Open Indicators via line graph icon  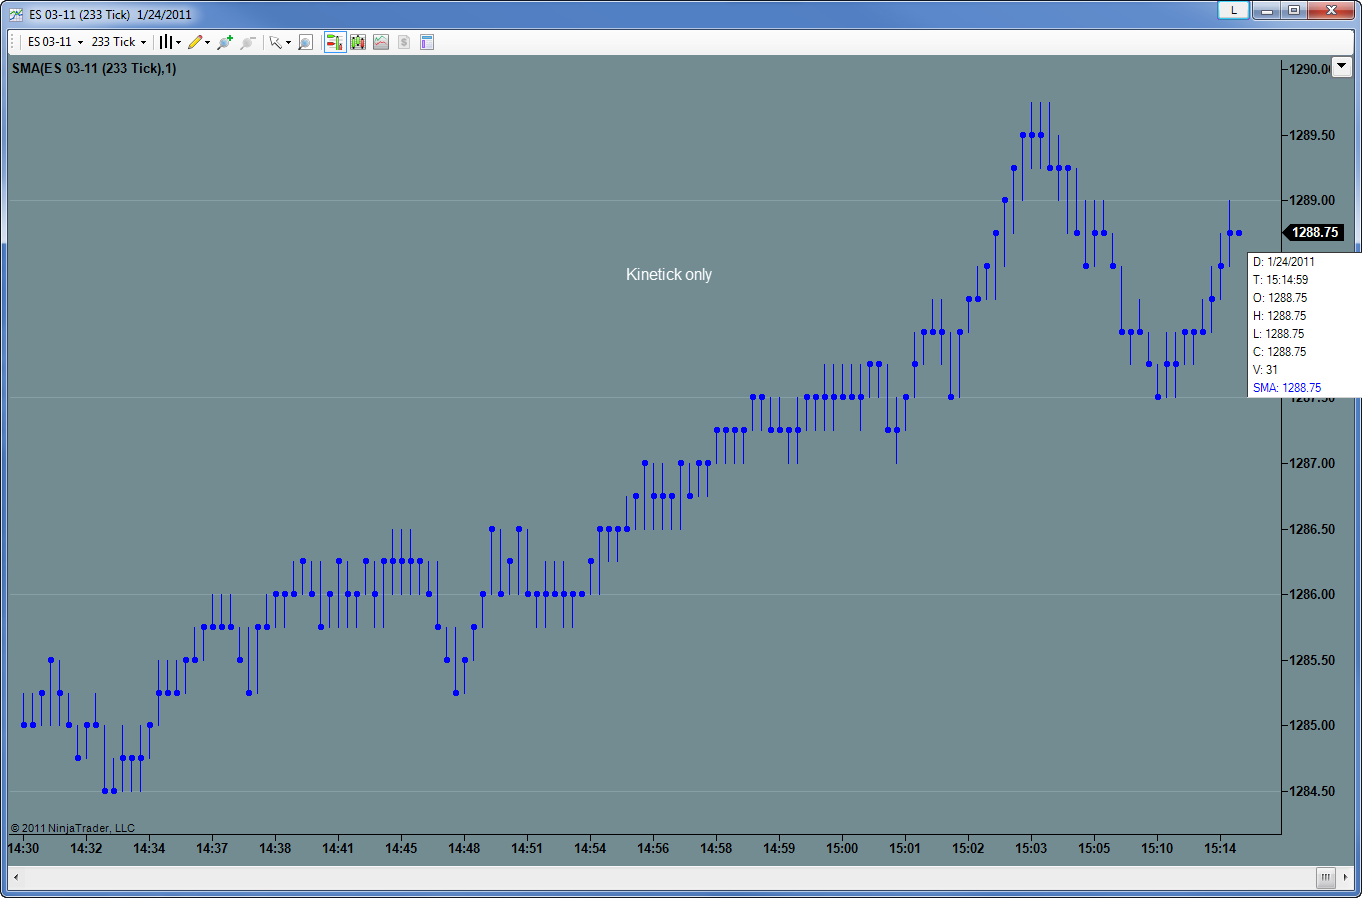[x=381, y=42]
